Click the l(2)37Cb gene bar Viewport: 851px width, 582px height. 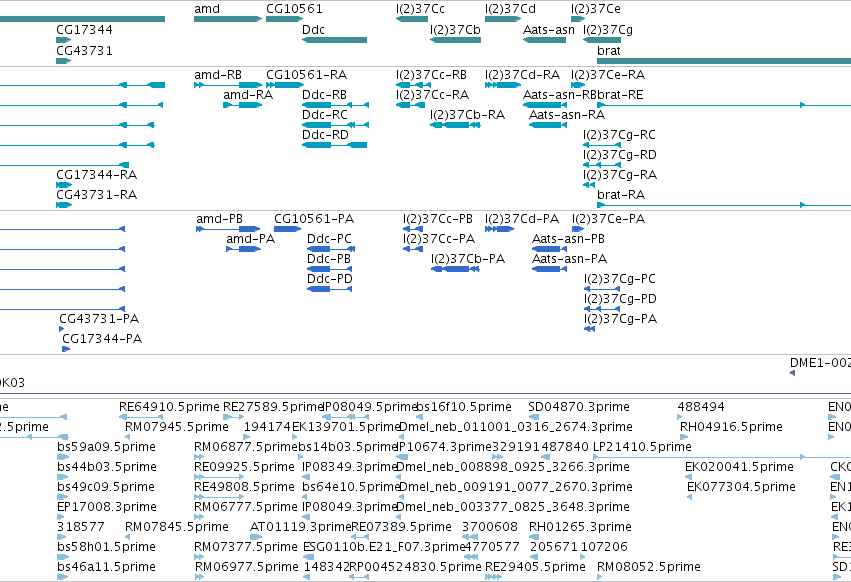click(455, 40)
